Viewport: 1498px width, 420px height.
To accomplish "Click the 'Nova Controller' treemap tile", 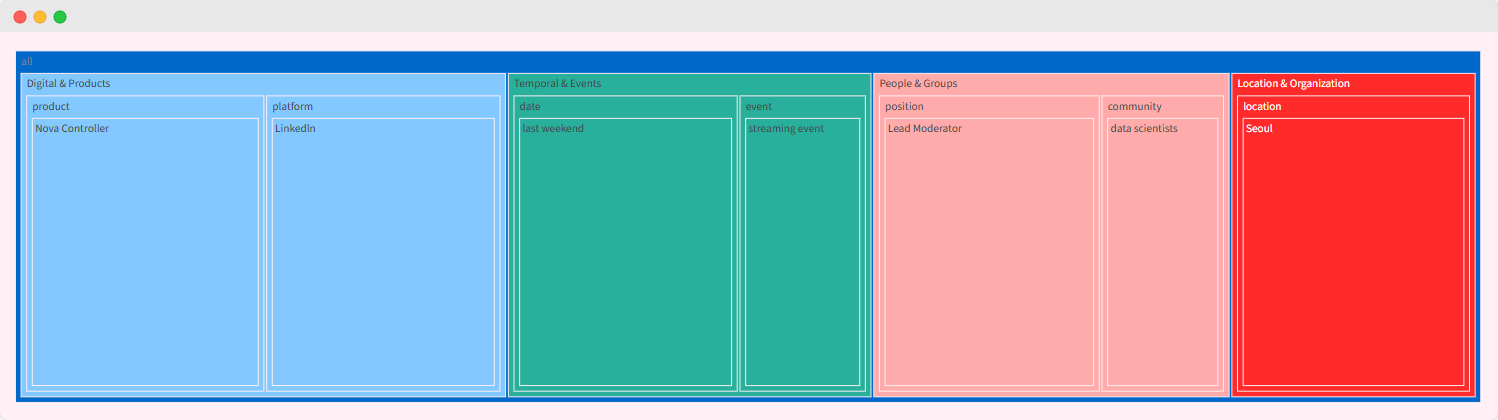I will point(145,252).
